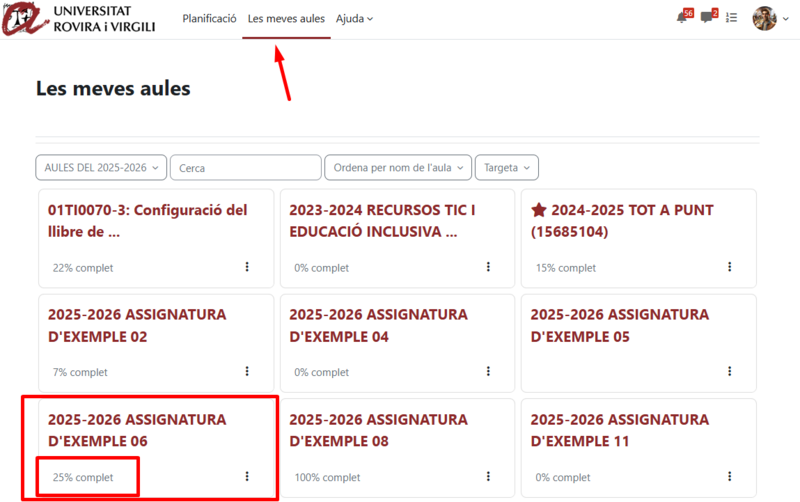Open three-dot menu for ASSIGNATURA D'EXEMPLE 11
The height and width of the screenshot is (502, 800).
point(729,477)
